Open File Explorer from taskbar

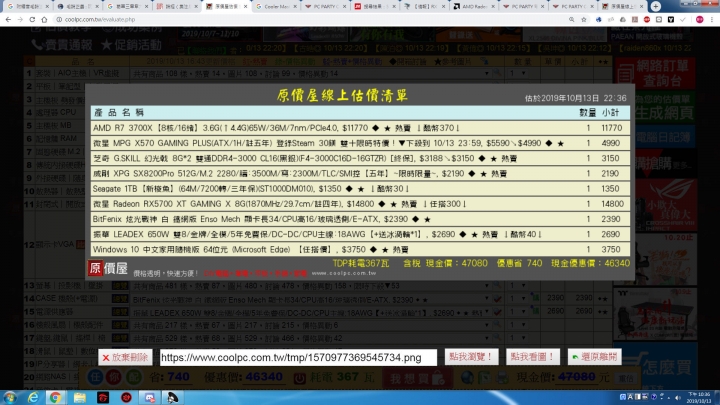pos(79,397)
